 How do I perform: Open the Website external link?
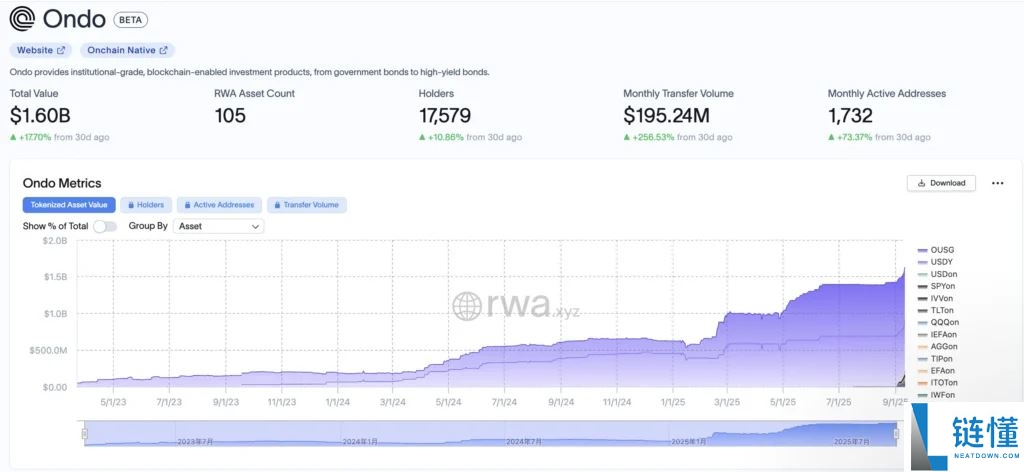click(41, 50)
